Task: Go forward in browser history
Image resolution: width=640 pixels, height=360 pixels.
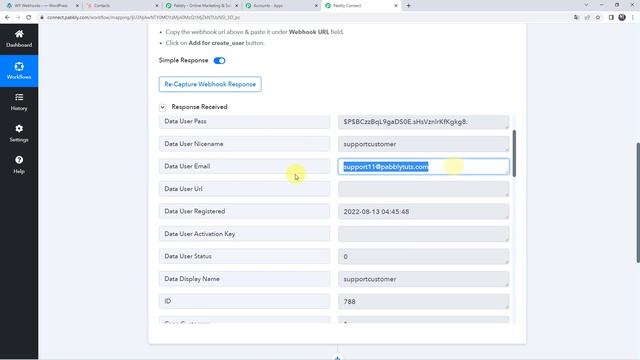Action: (18, 18)
